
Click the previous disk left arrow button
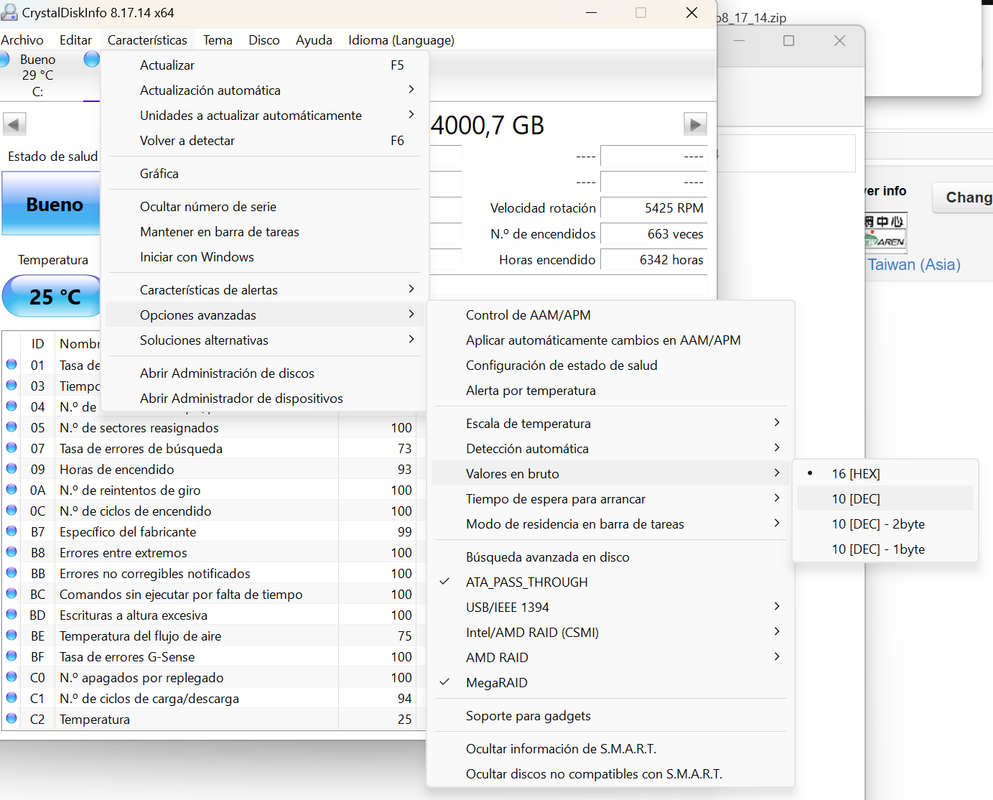(15, 124)
